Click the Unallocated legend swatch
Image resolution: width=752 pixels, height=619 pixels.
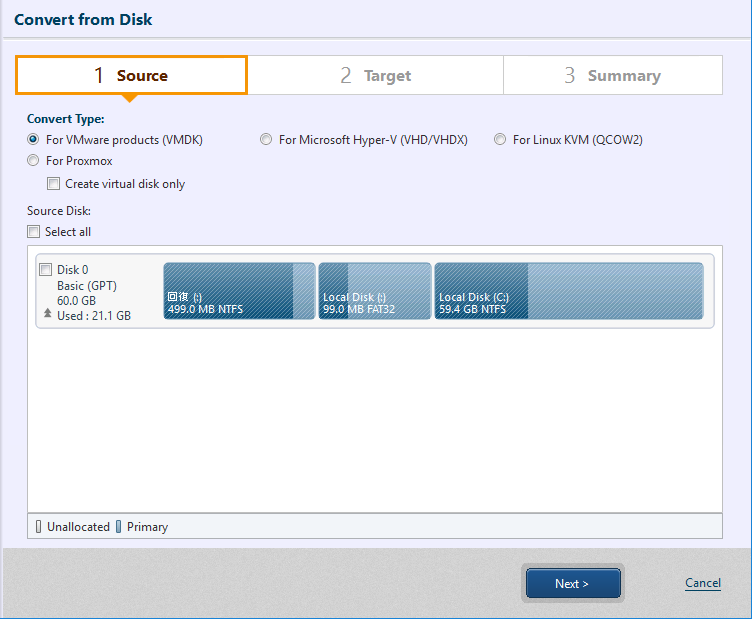pyautogui.click(x=38, y=526)
